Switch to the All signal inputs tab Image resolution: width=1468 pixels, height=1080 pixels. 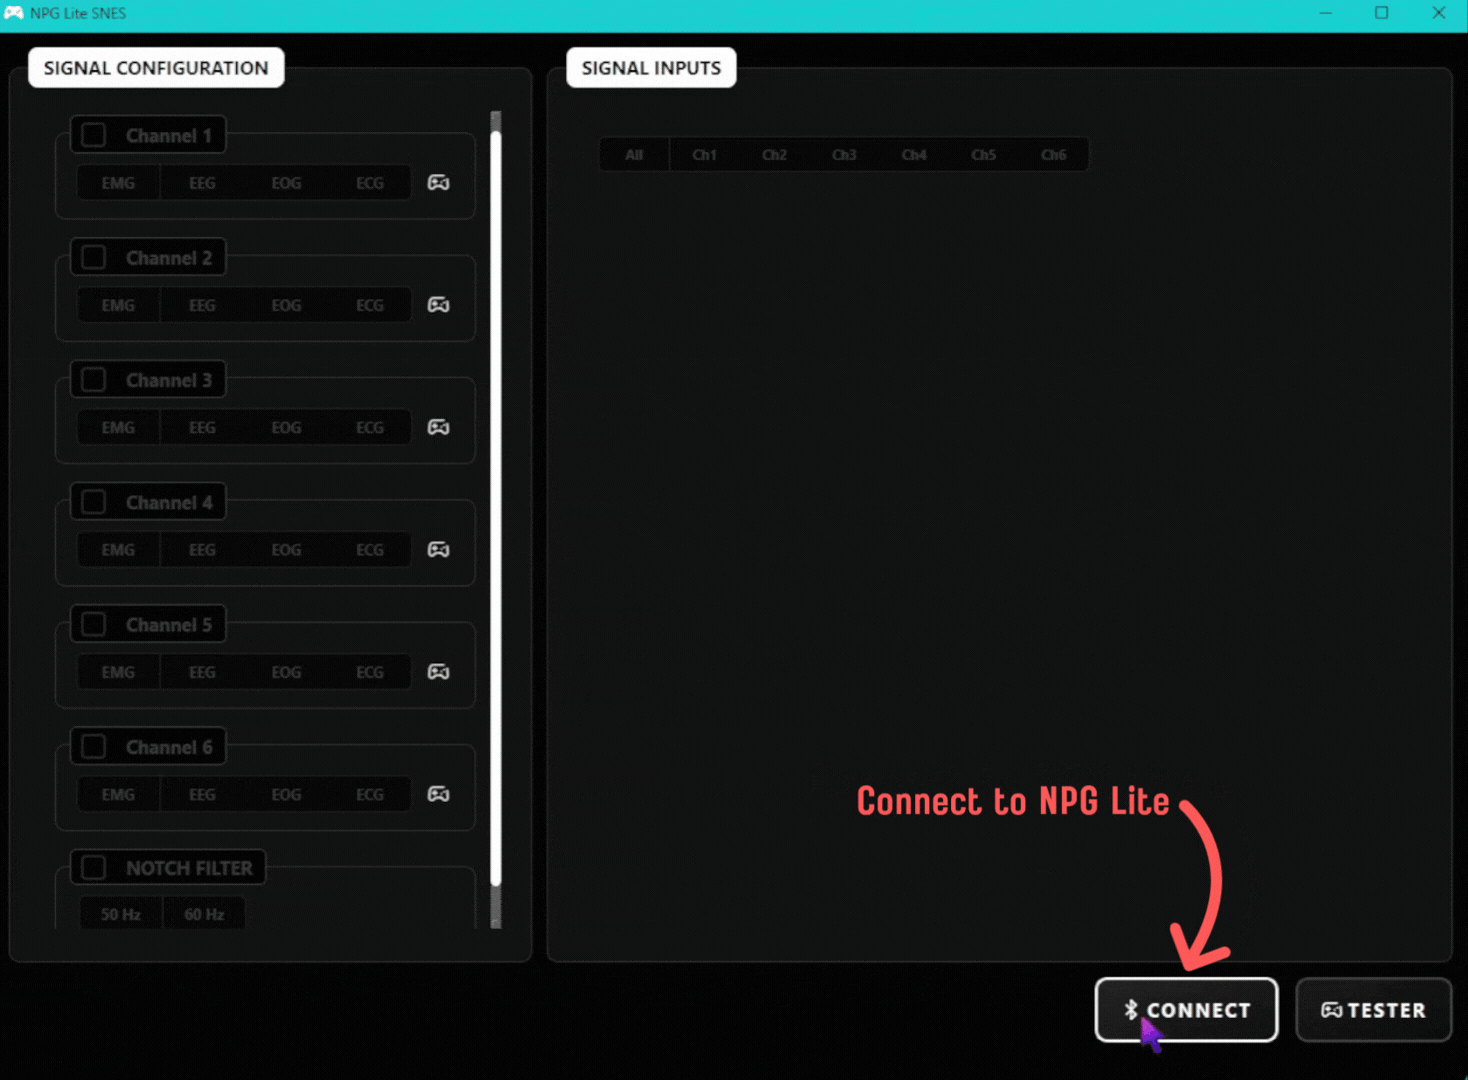click(634, 155)
